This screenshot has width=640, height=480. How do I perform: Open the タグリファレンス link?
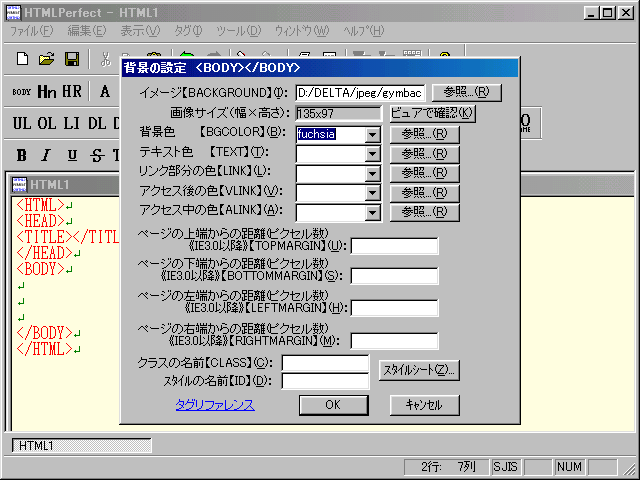pos(214,405)
